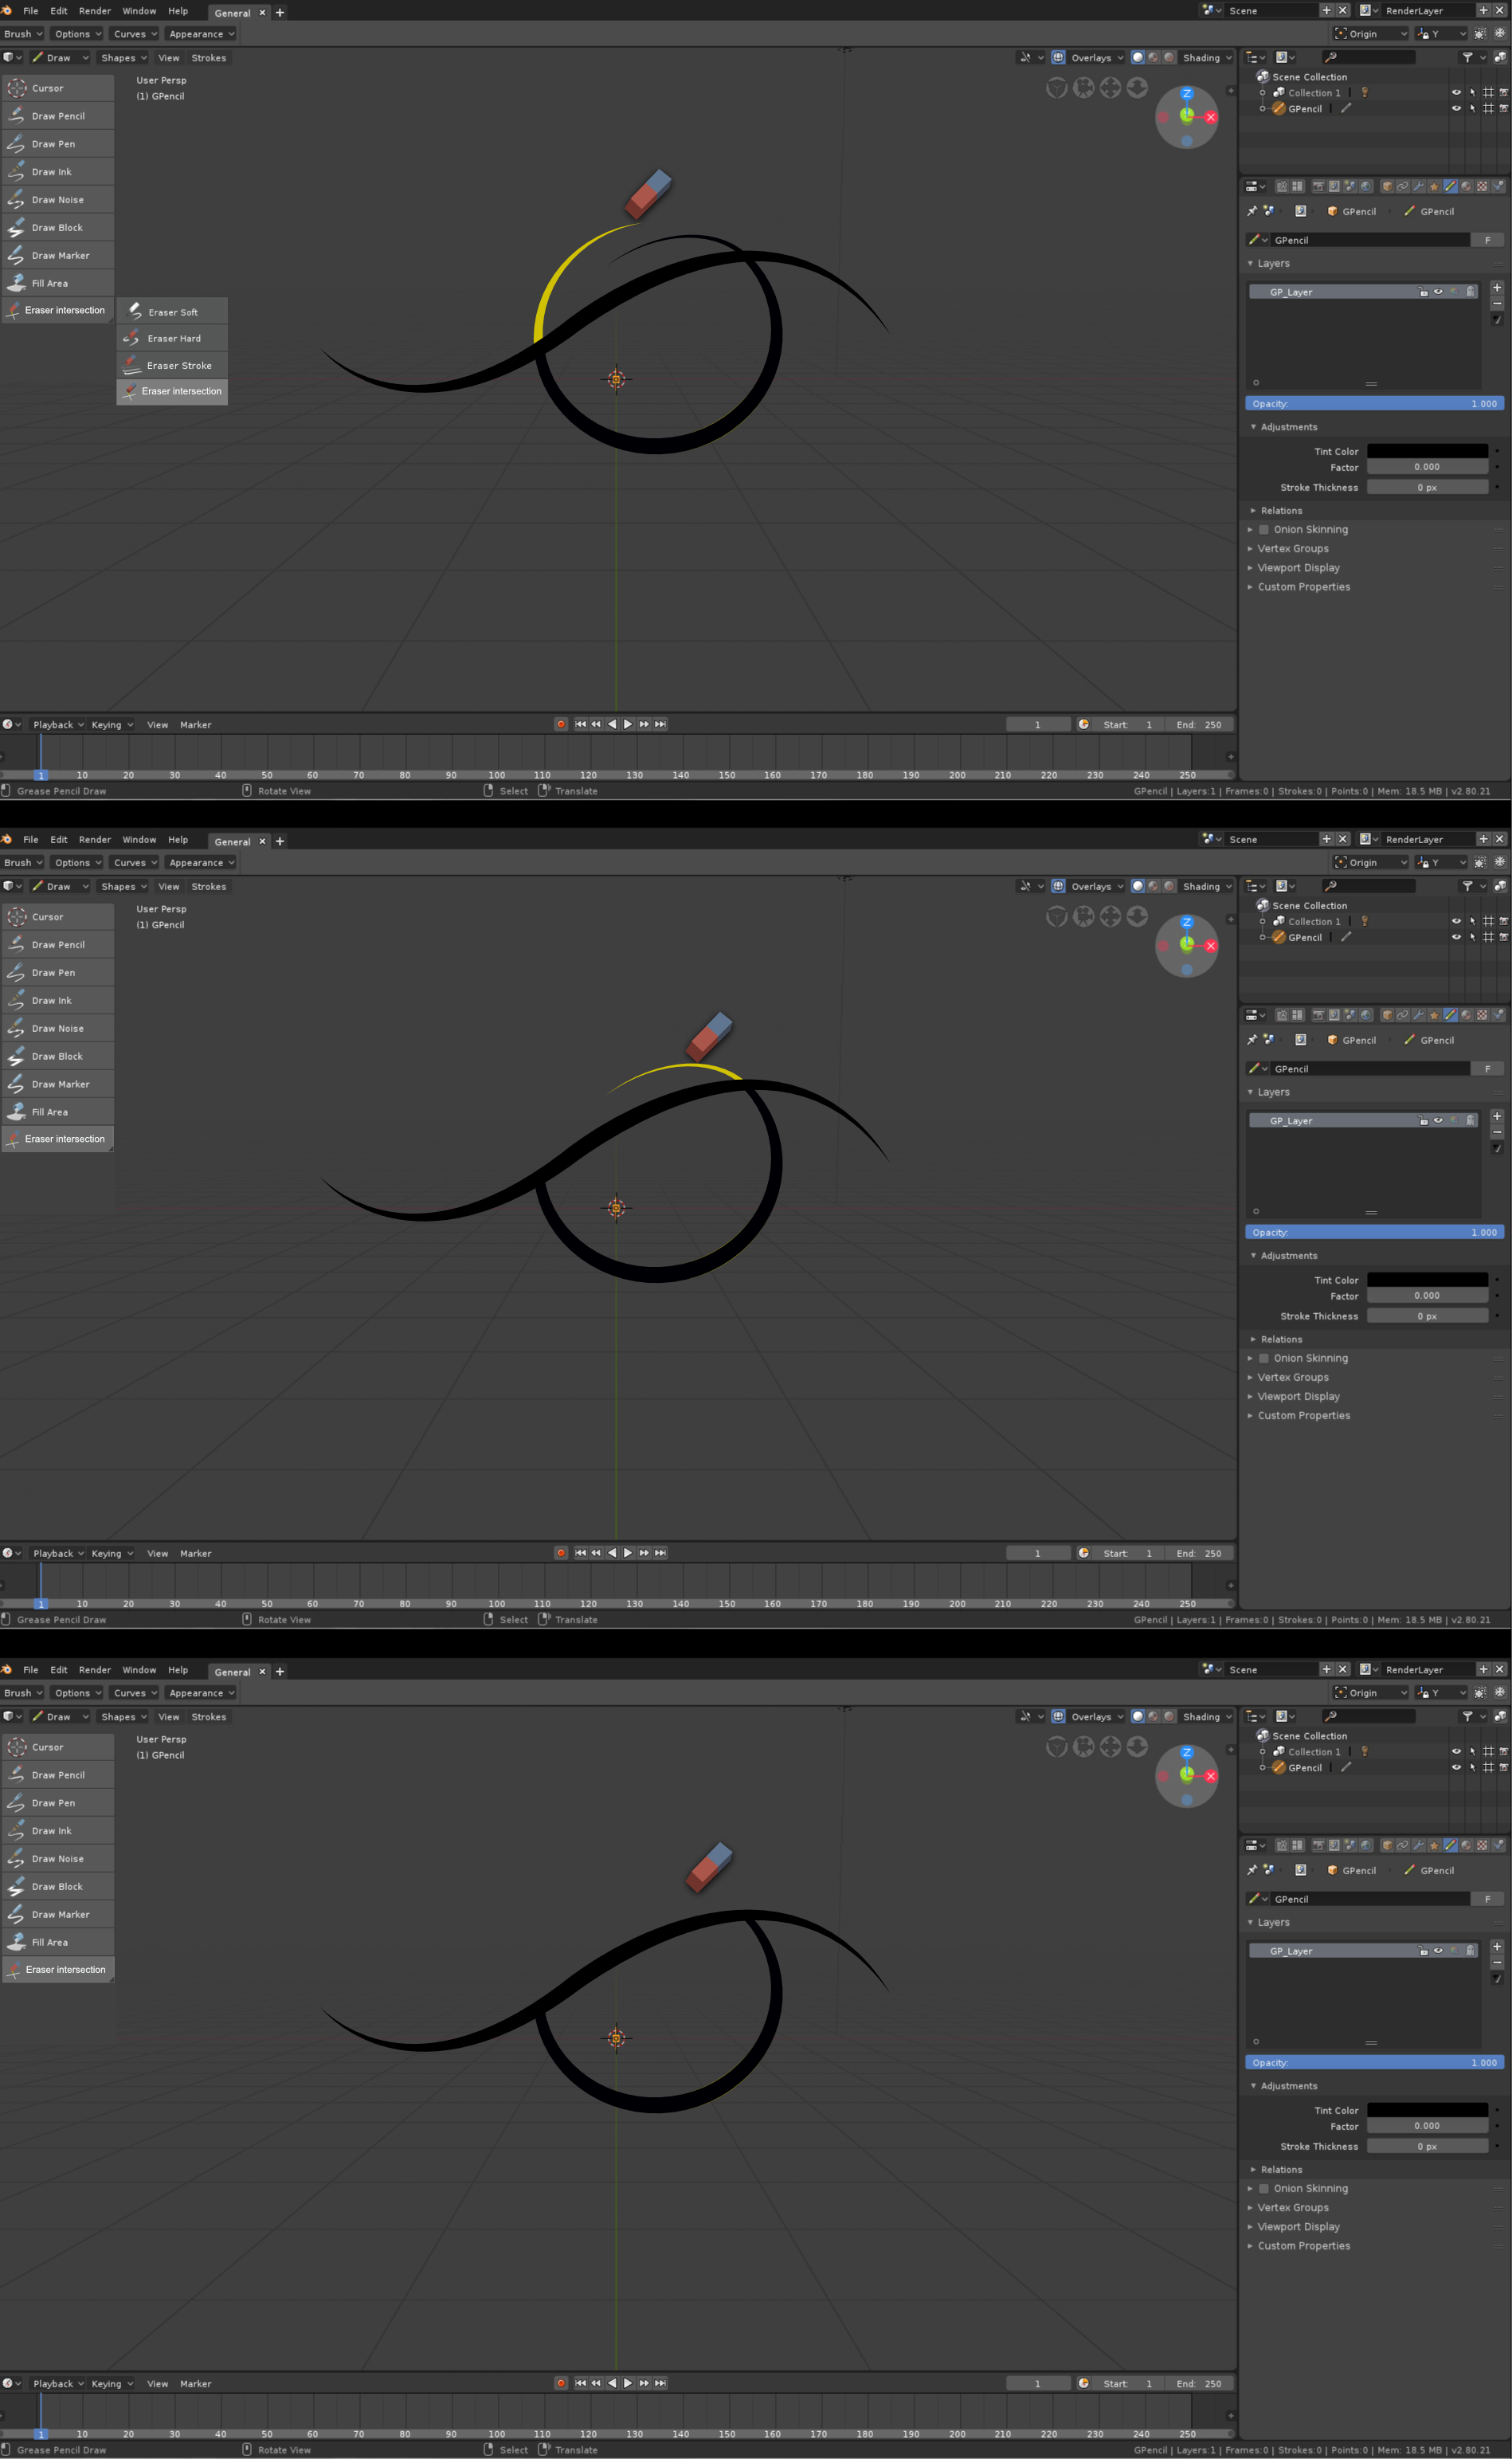Add new scene next to Scene field, top window

[x=1326, y=10]
